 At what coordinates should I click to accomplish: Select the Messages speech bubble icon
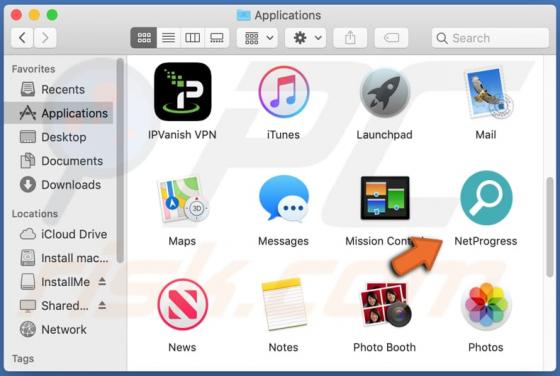click(x=284, y=199)
